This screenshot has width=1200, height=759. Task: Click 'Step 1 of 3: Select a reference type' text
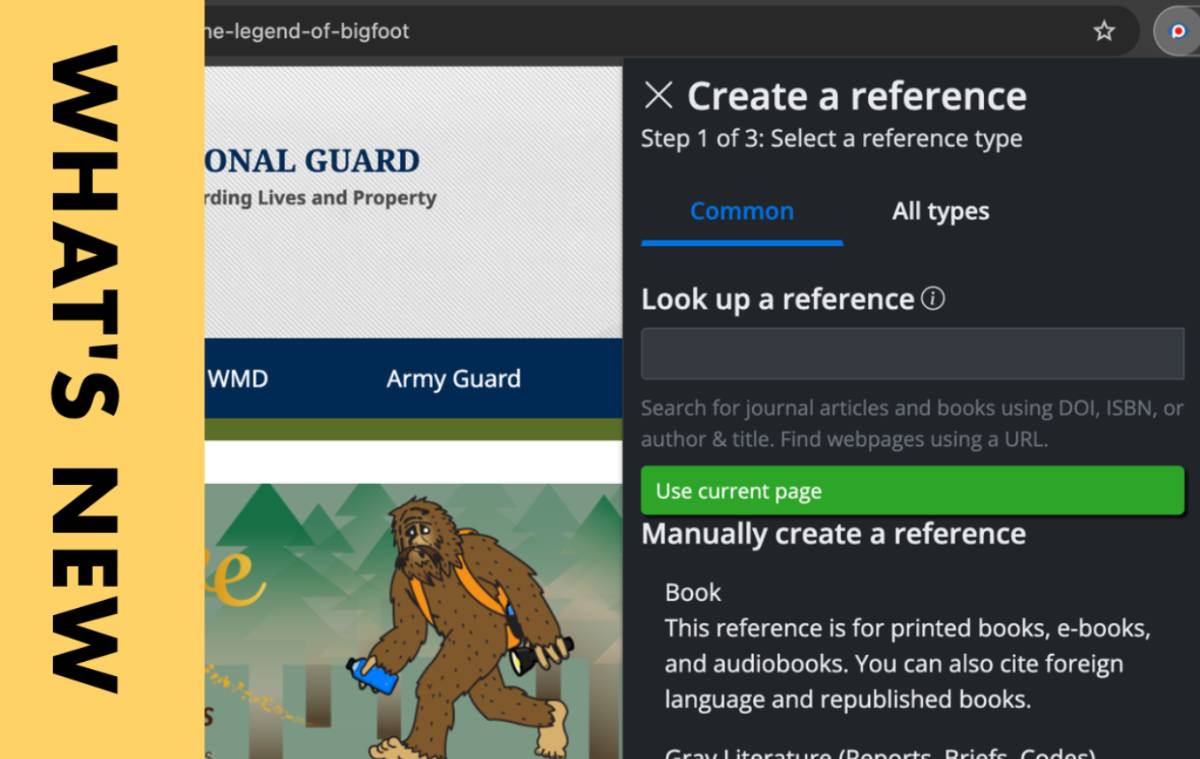click(832, 139)
